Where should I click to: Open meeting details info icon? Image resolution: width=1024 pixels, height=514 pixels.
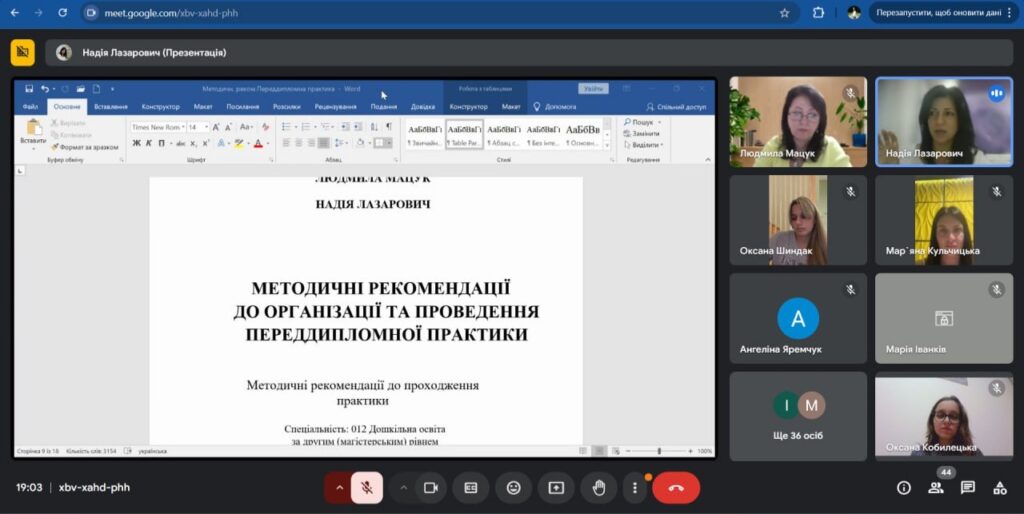coord(904,487)
